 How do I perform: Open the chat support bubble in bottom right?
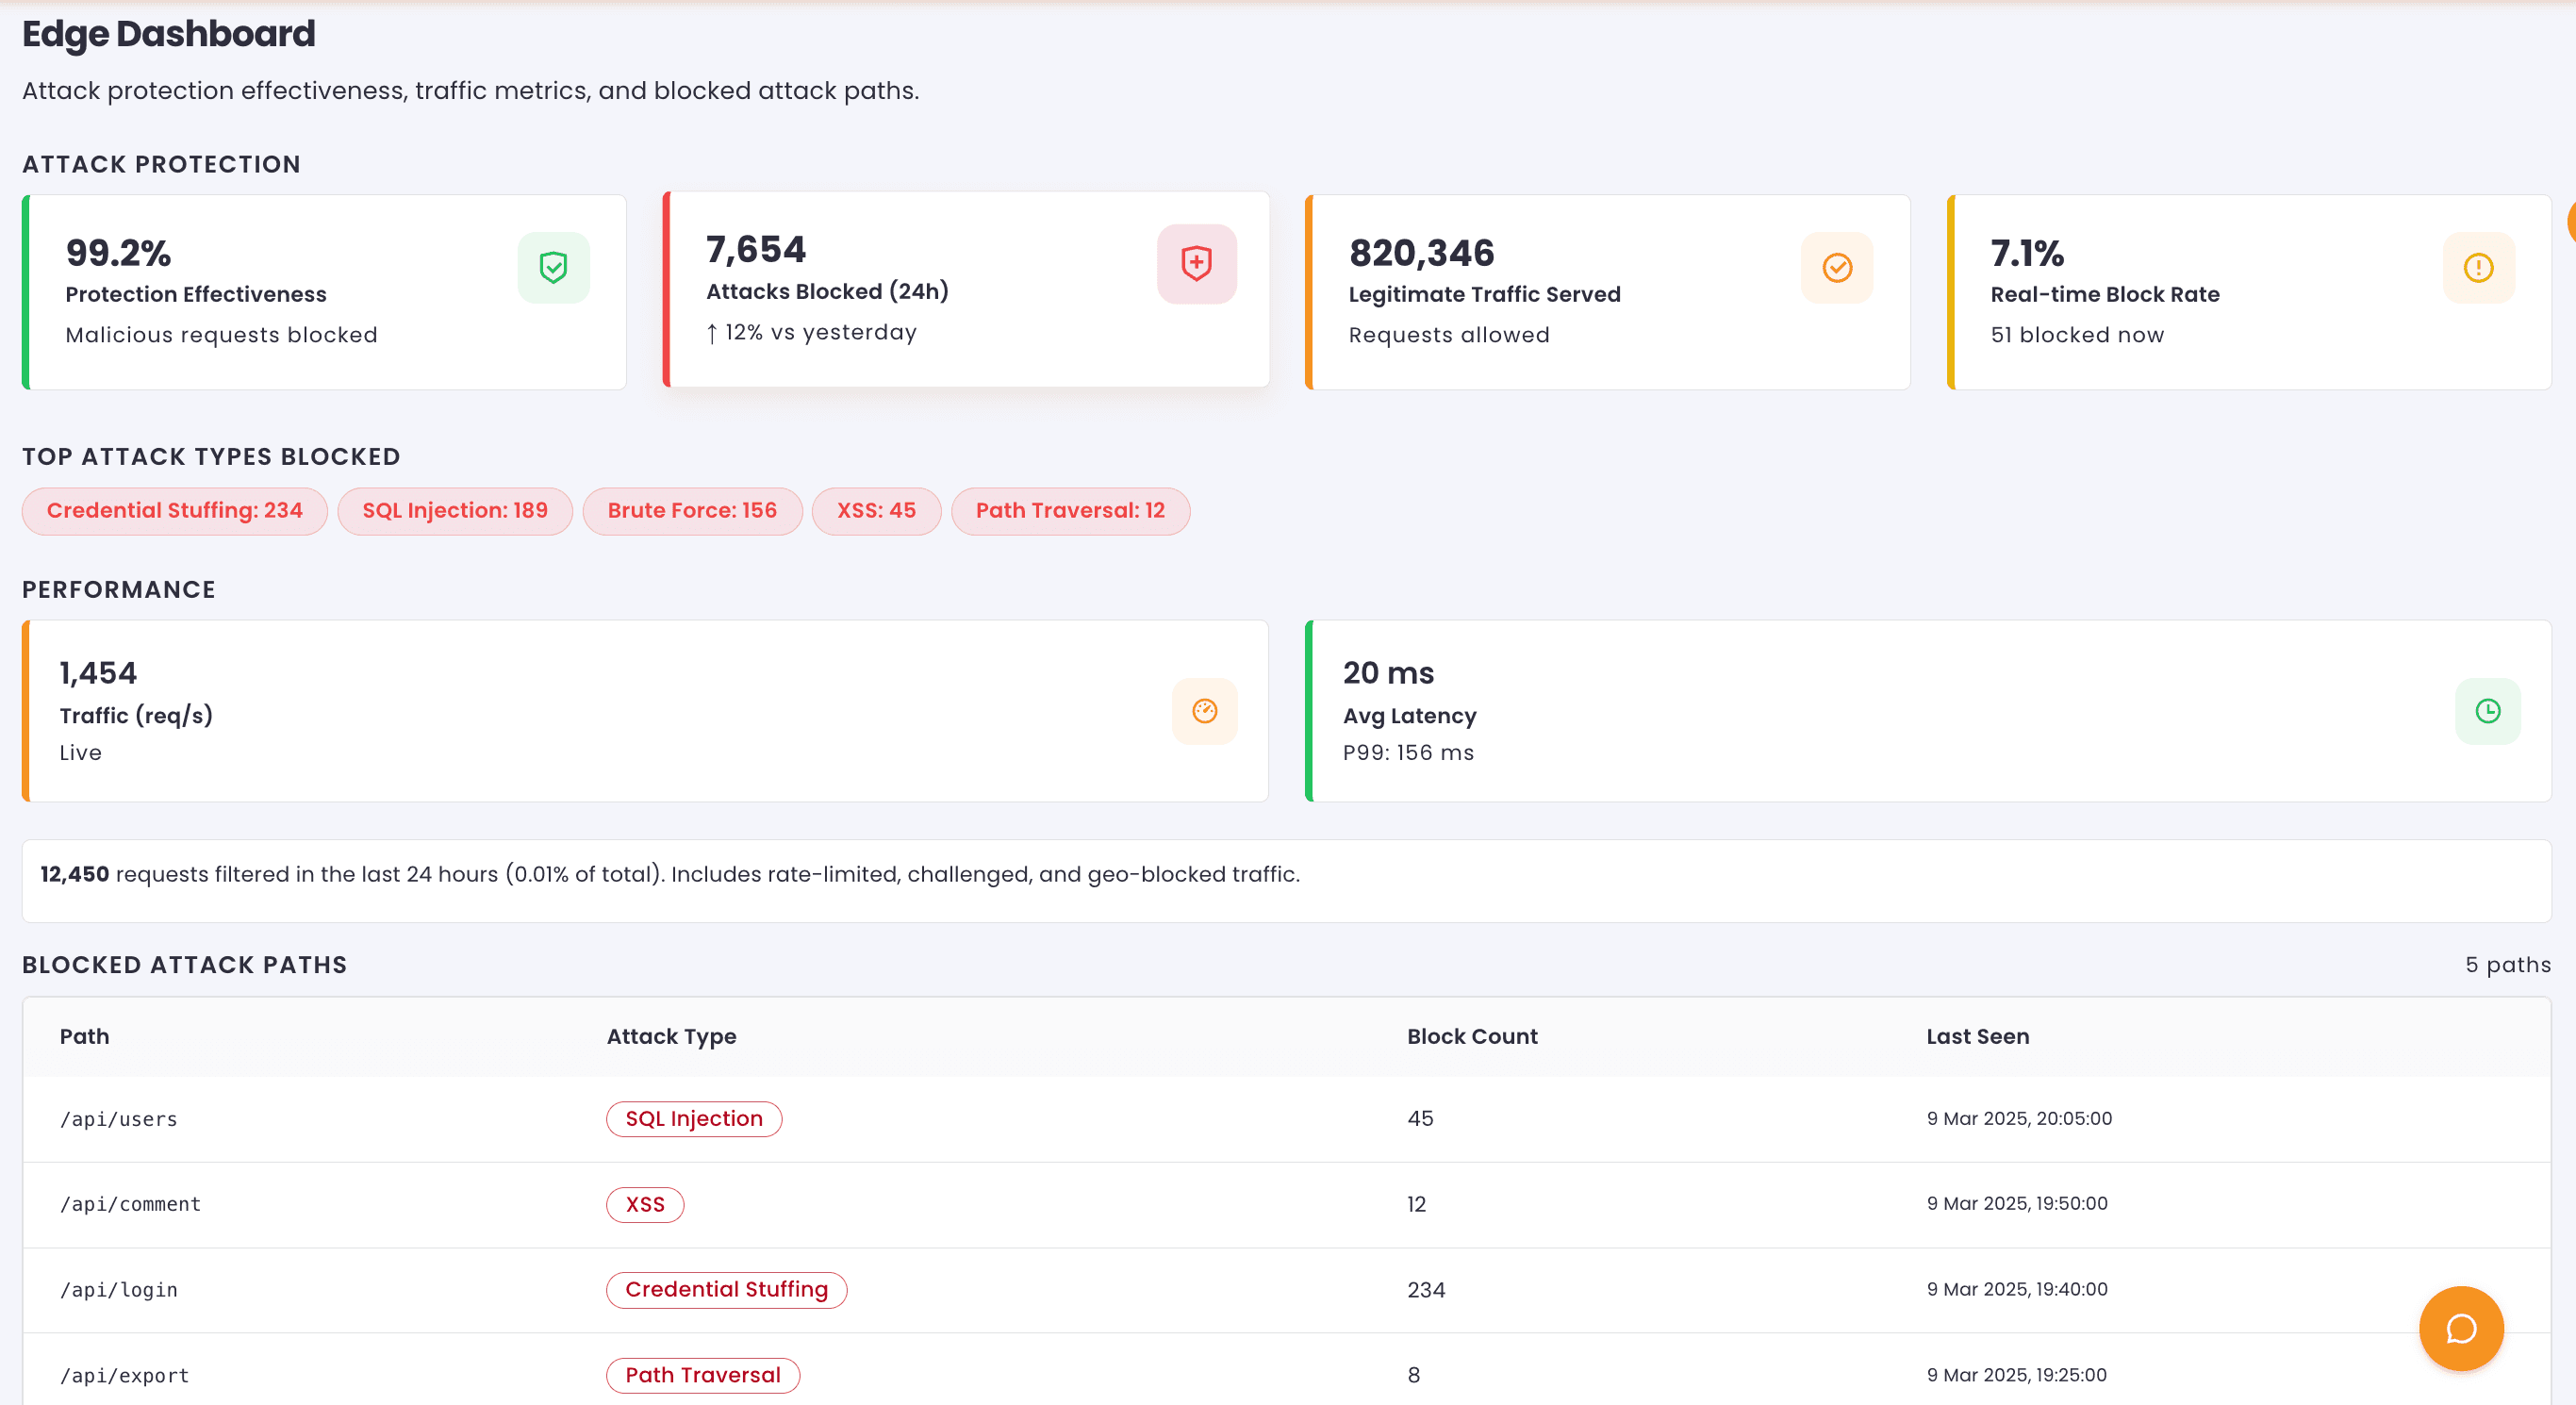click(x=2461, y=1328)
